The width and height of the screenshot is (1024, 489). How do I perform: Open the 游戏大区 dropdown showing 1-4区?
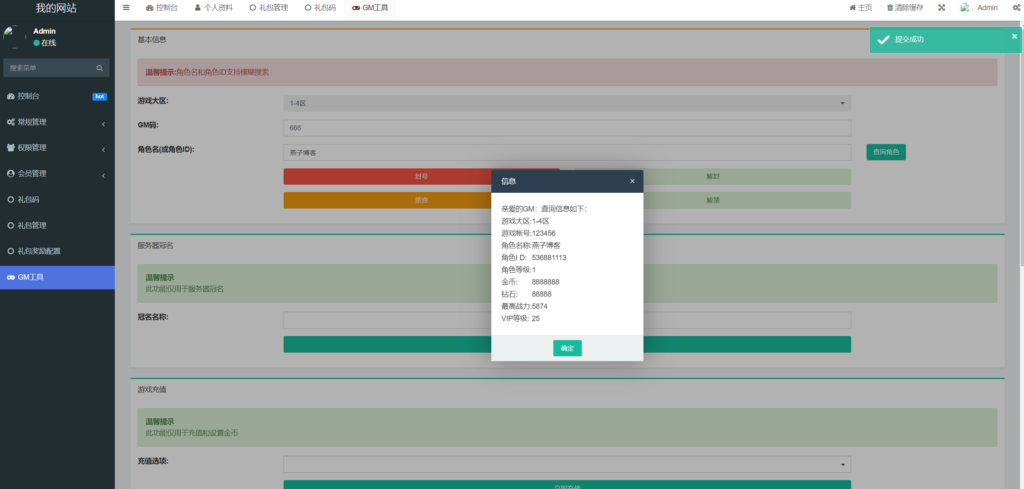[x=567, y=103]
